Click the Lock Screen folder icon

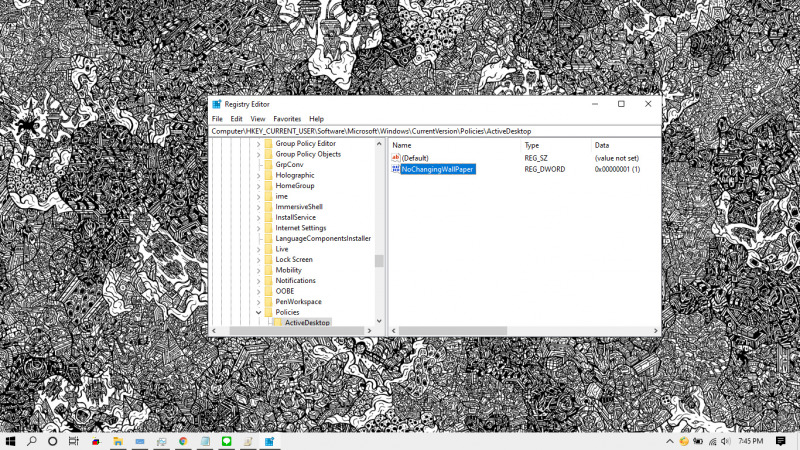pyautogui.click(x=268, y=259)
